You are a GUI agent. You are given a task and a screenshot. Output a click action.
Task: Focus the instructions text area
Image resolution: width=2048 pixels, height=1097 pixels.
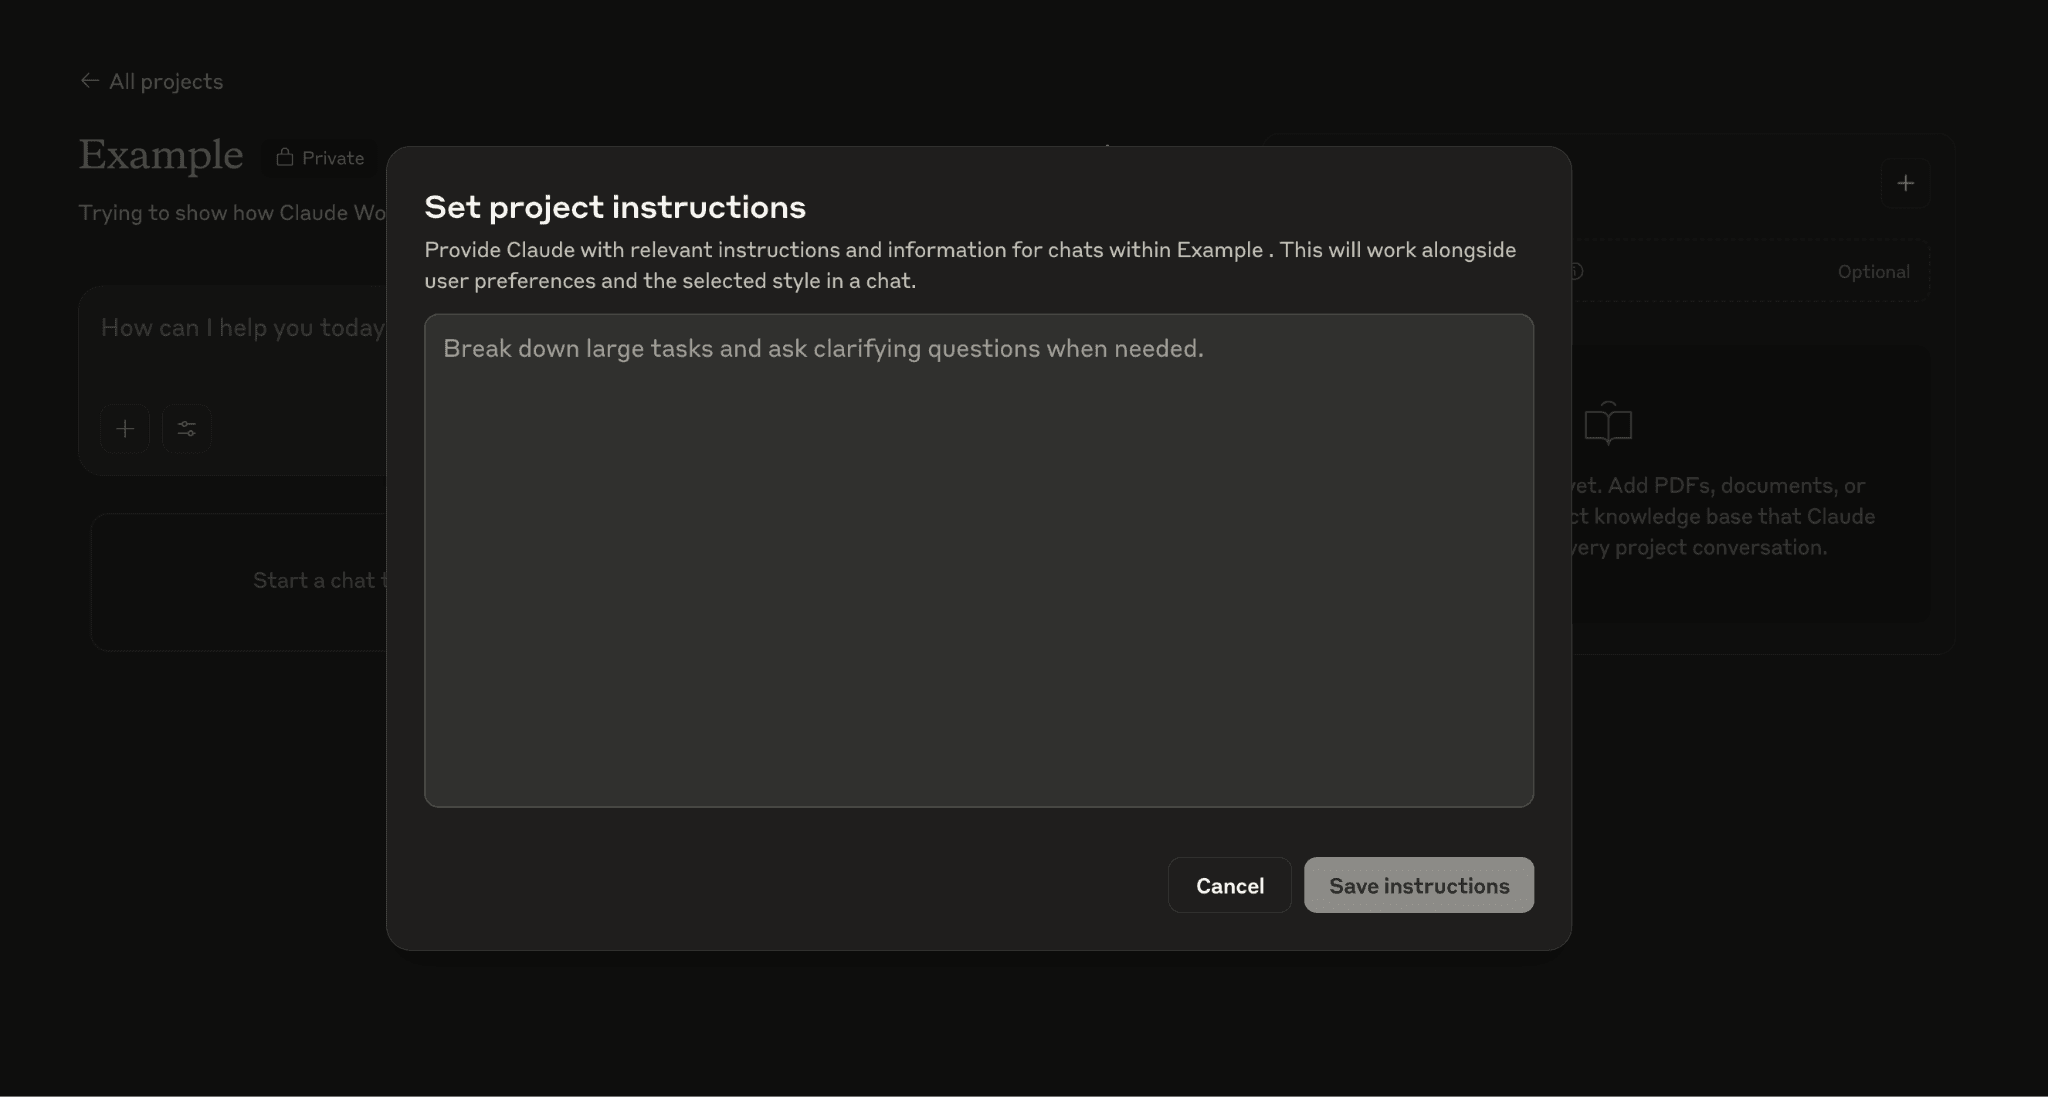[x=978, y=560]
